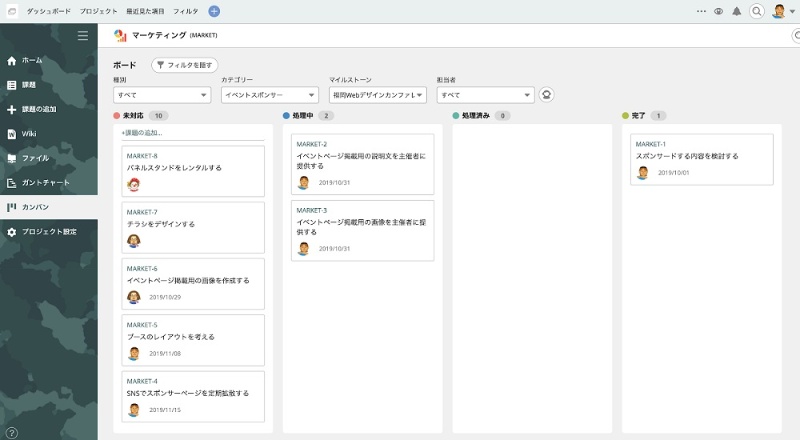Image resolution: width=800 pixels, height=440 pixels.
Task: Open the 最近見た項目 menu
Action: tap(145, 11)
